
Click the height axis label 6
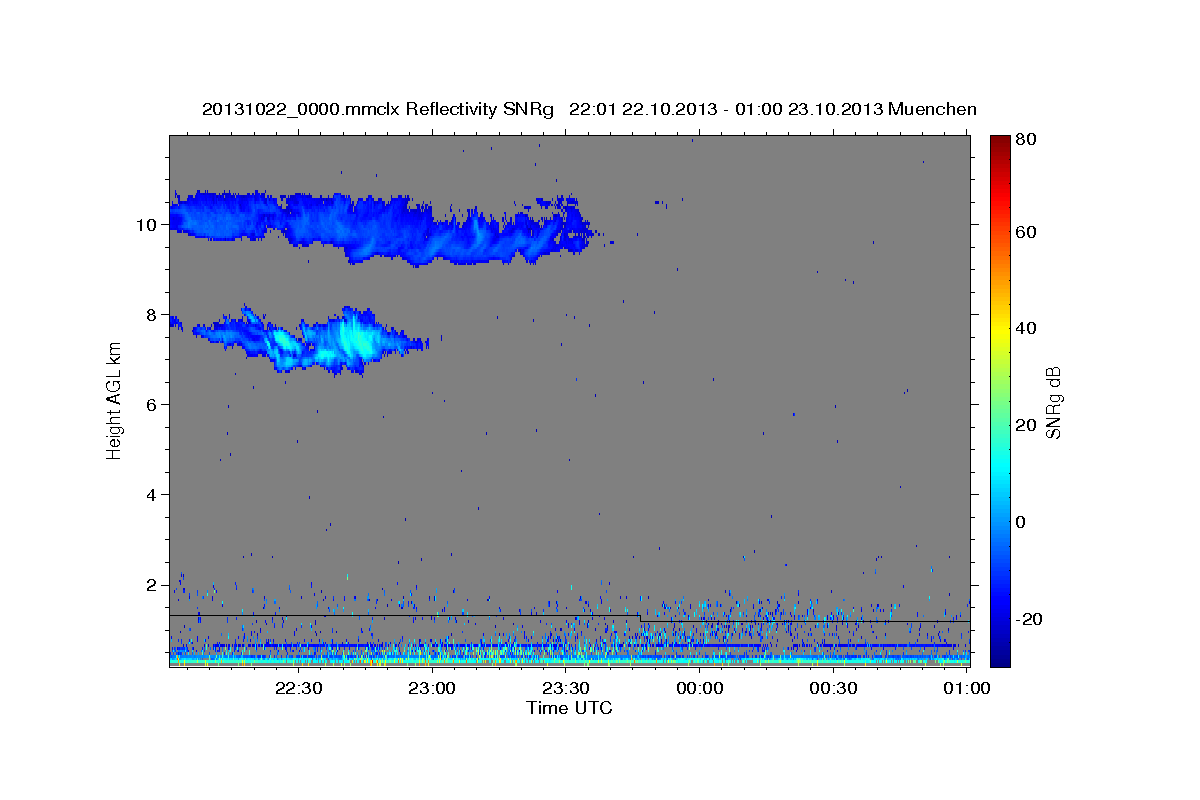[153, 405]
